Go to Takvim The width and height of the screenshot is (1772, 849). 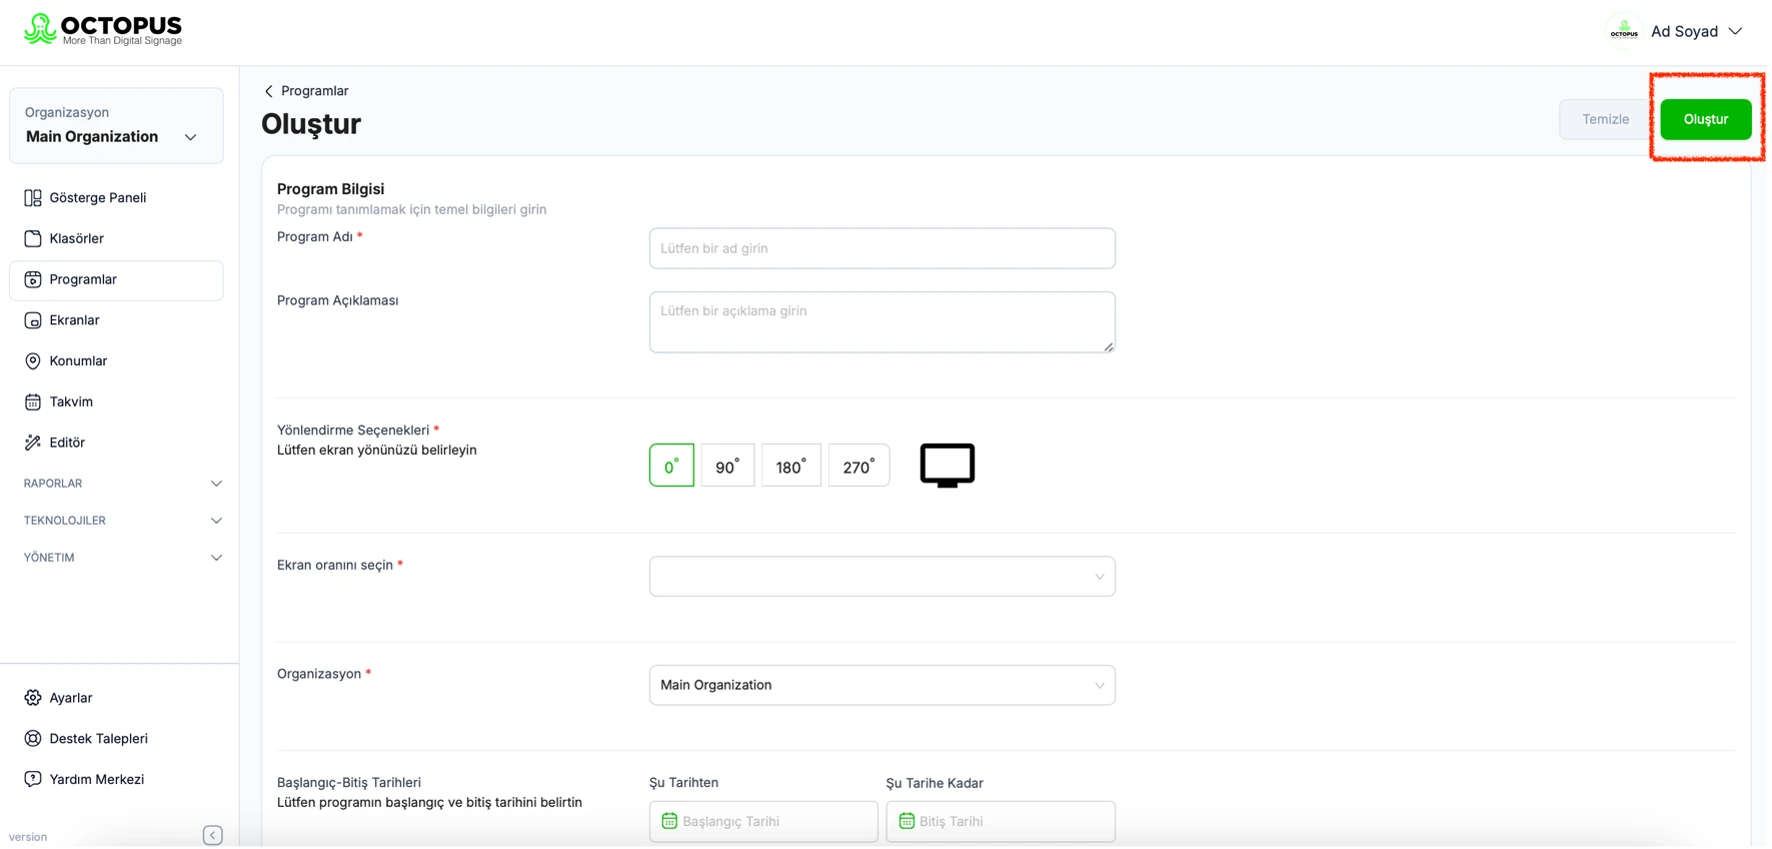(x=71, y=402)
